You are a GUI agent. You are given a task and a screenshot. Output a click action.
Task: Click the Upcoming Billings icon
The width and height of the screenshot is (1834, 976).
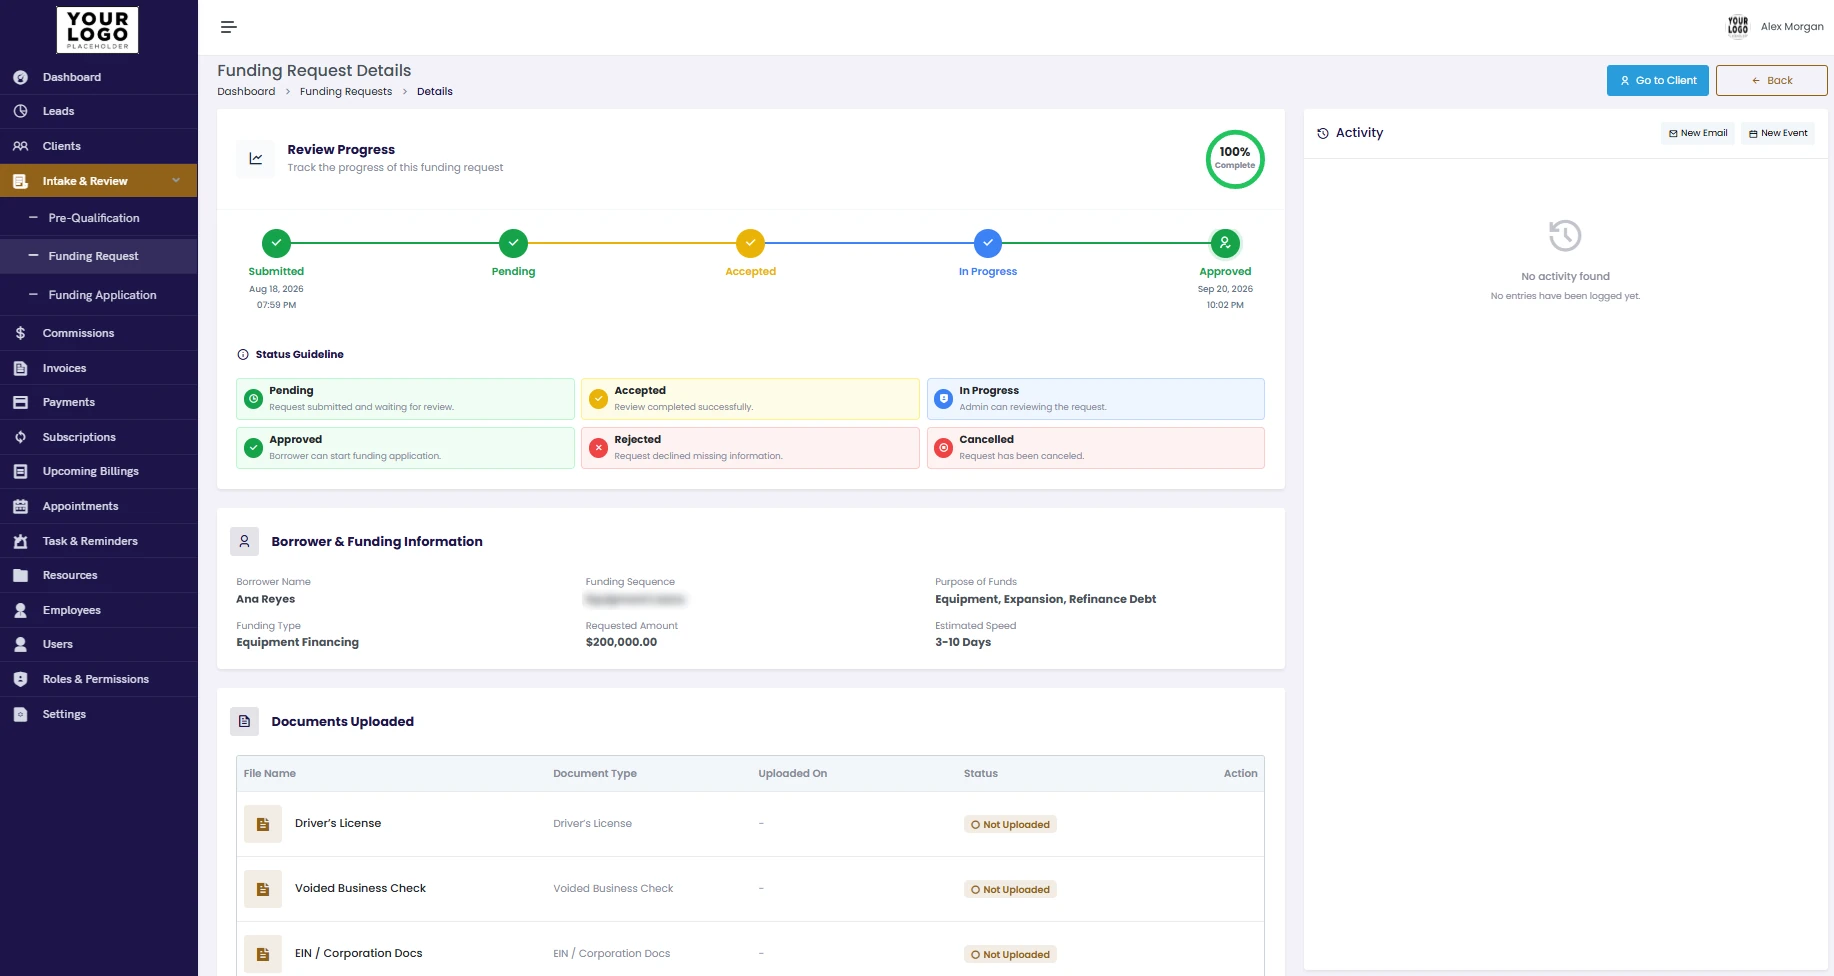click(20, 471)
